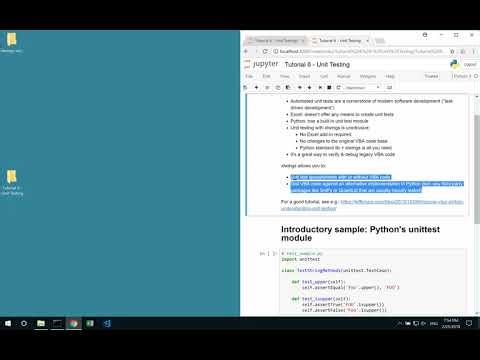Go back in the browser
Screen dimensions: 480x360
pos(246,51)
